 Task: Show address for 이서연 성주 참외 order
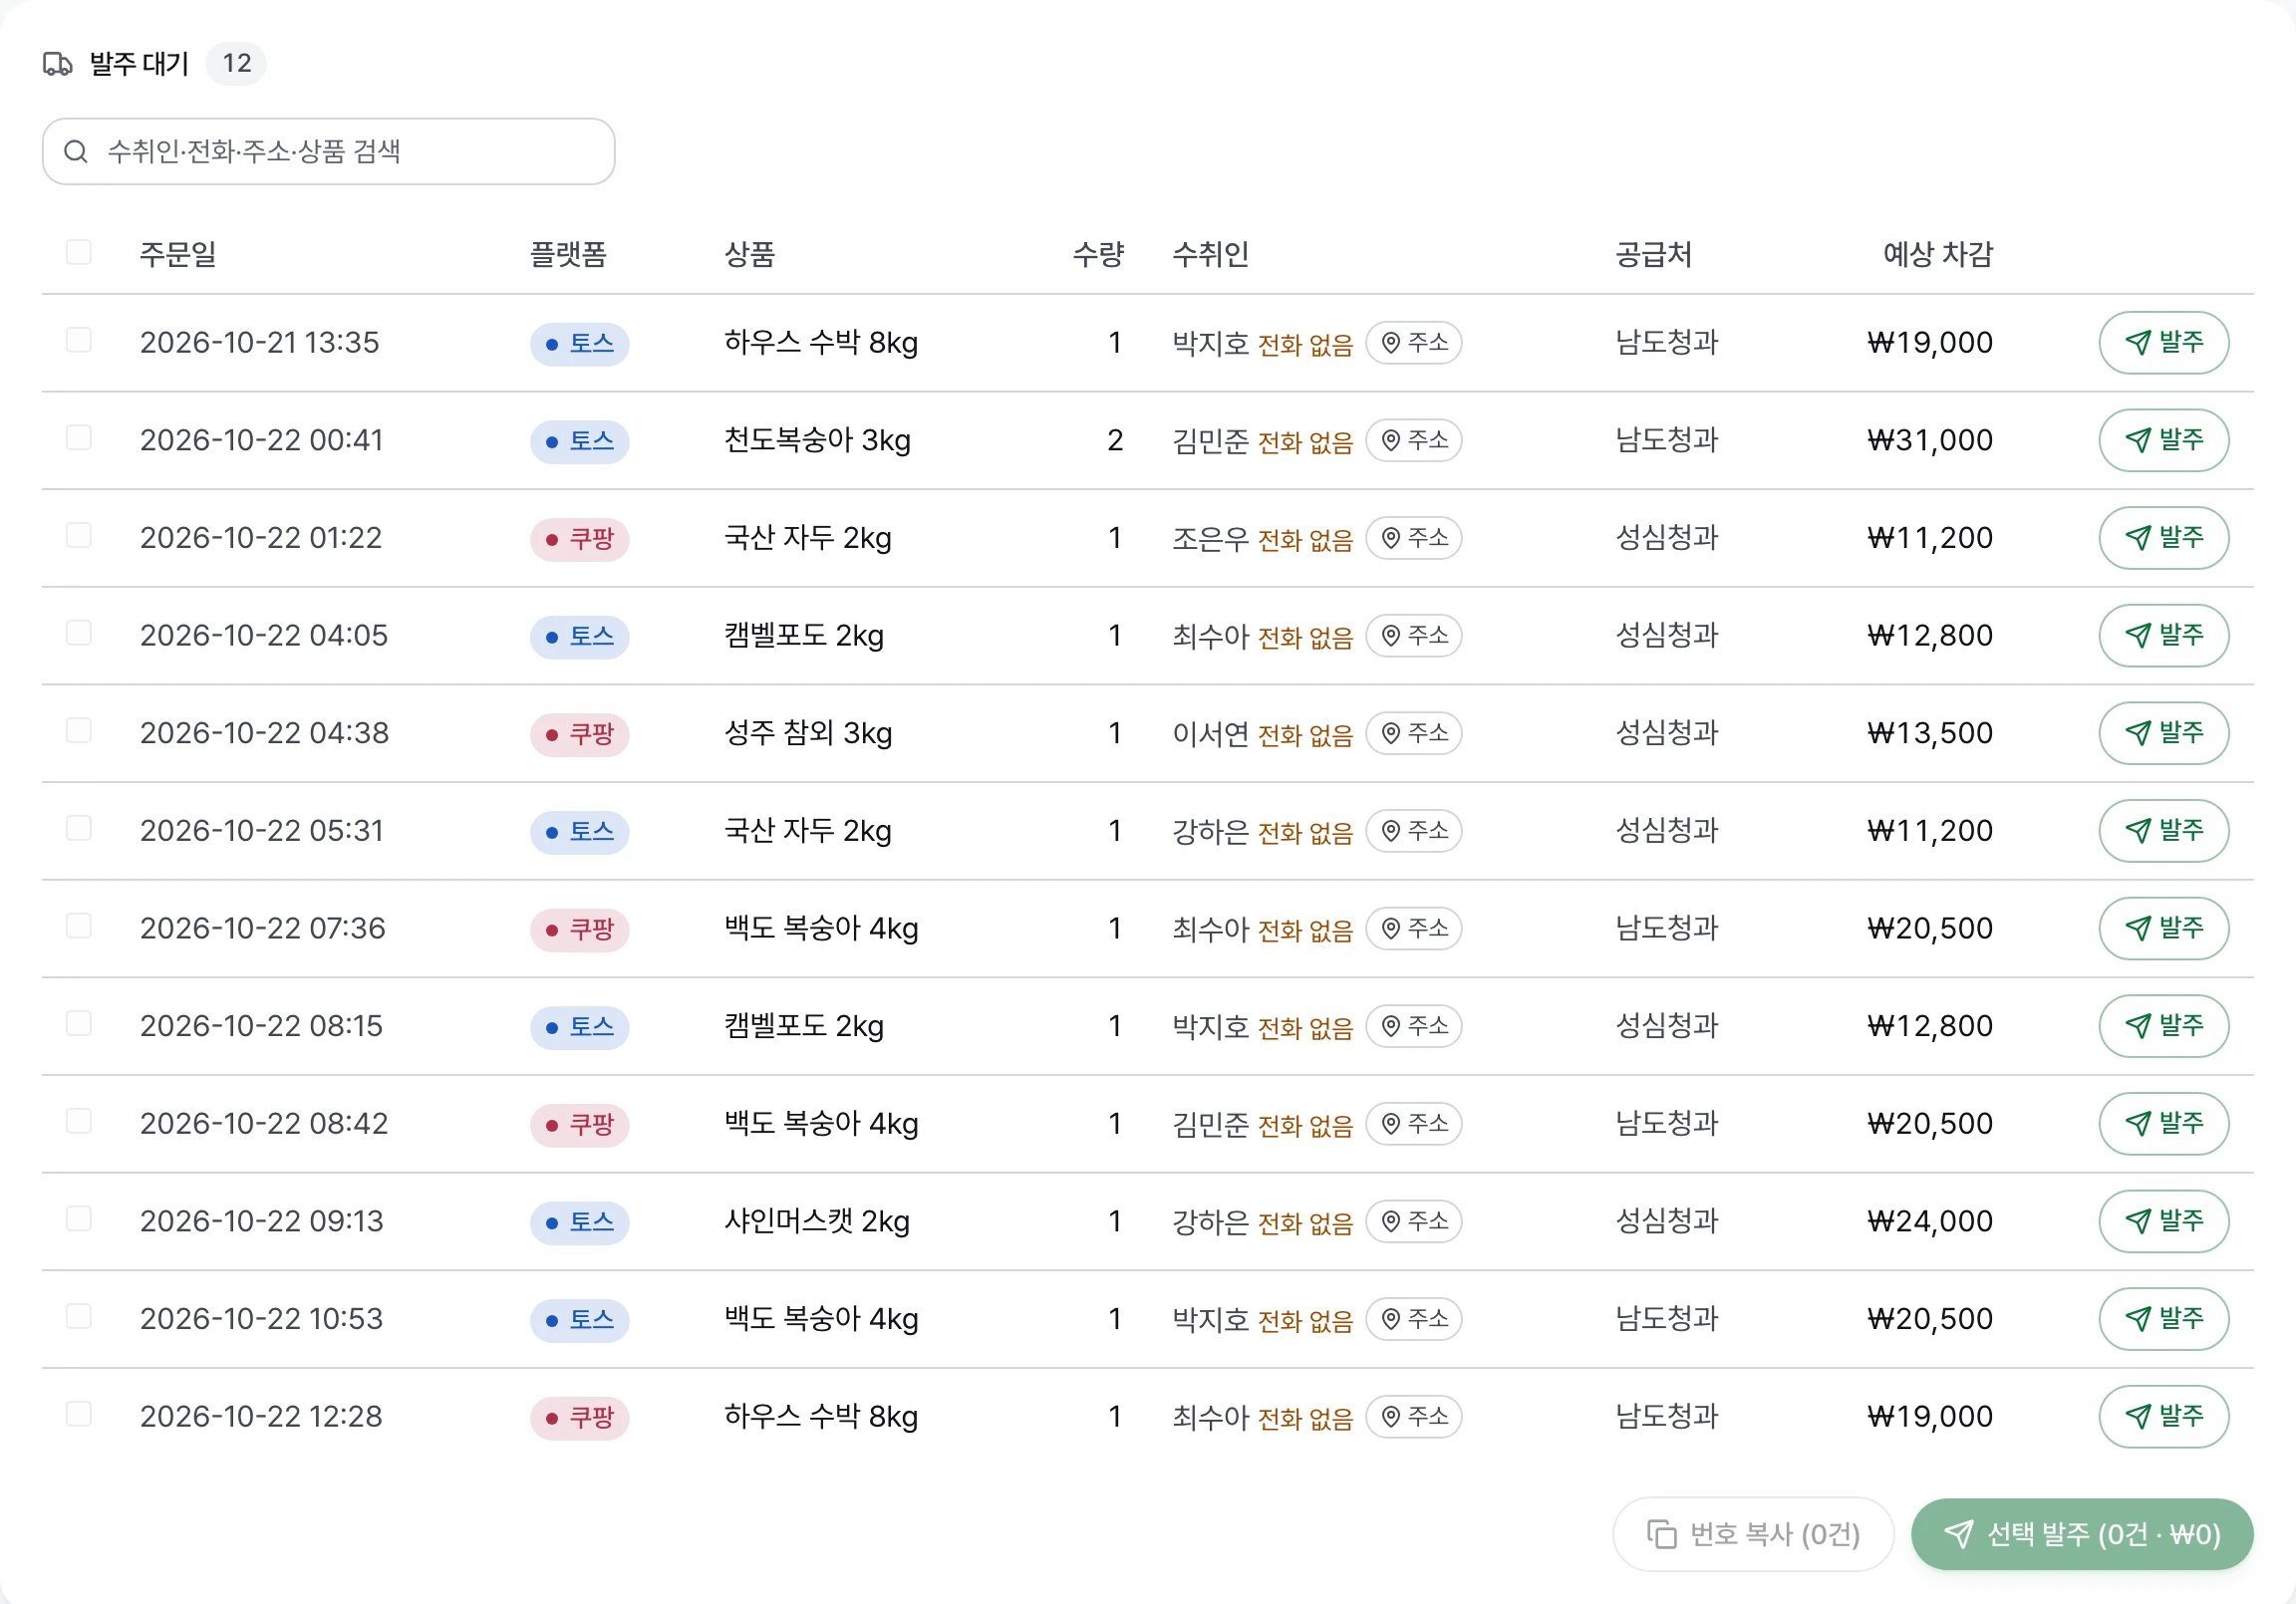point(1414,733)
